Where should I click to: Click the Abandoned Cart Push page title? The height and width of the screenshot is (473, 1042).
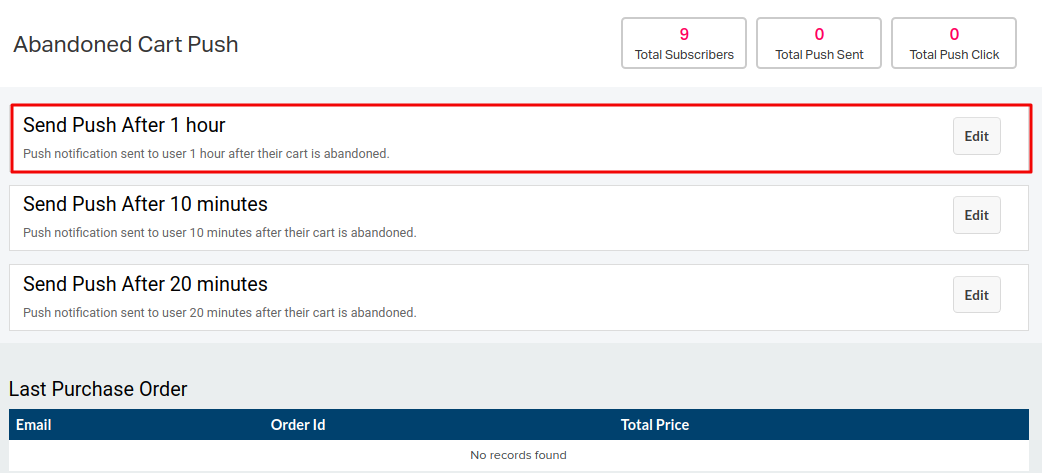pyautogui.click(x=126, y=45)
